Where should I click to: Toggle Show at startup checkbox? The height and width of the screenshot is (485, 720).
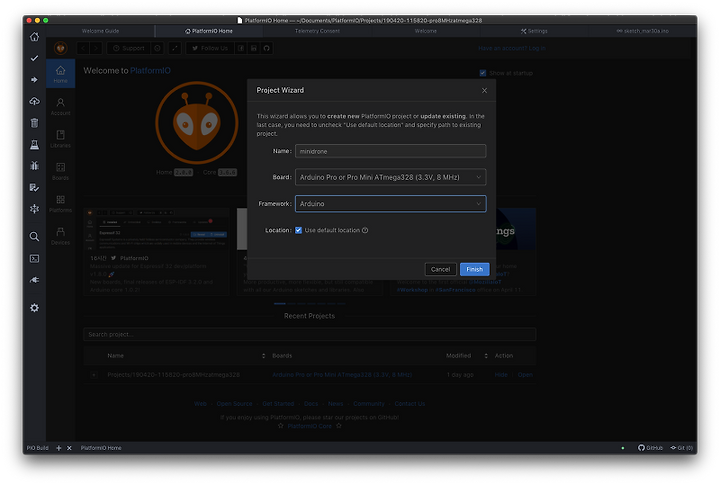point(483,73)
